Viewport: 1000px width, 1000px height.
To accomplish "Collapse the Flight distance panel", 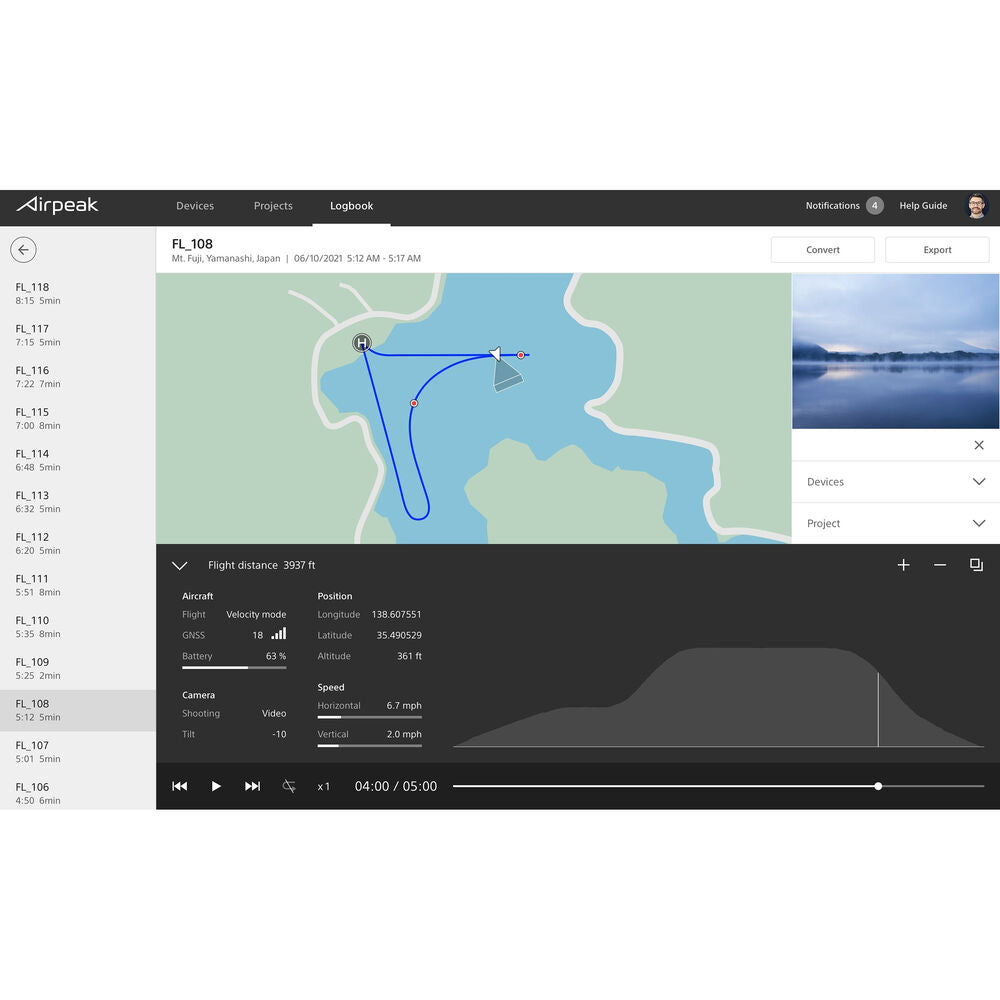I will pos(180,566).
